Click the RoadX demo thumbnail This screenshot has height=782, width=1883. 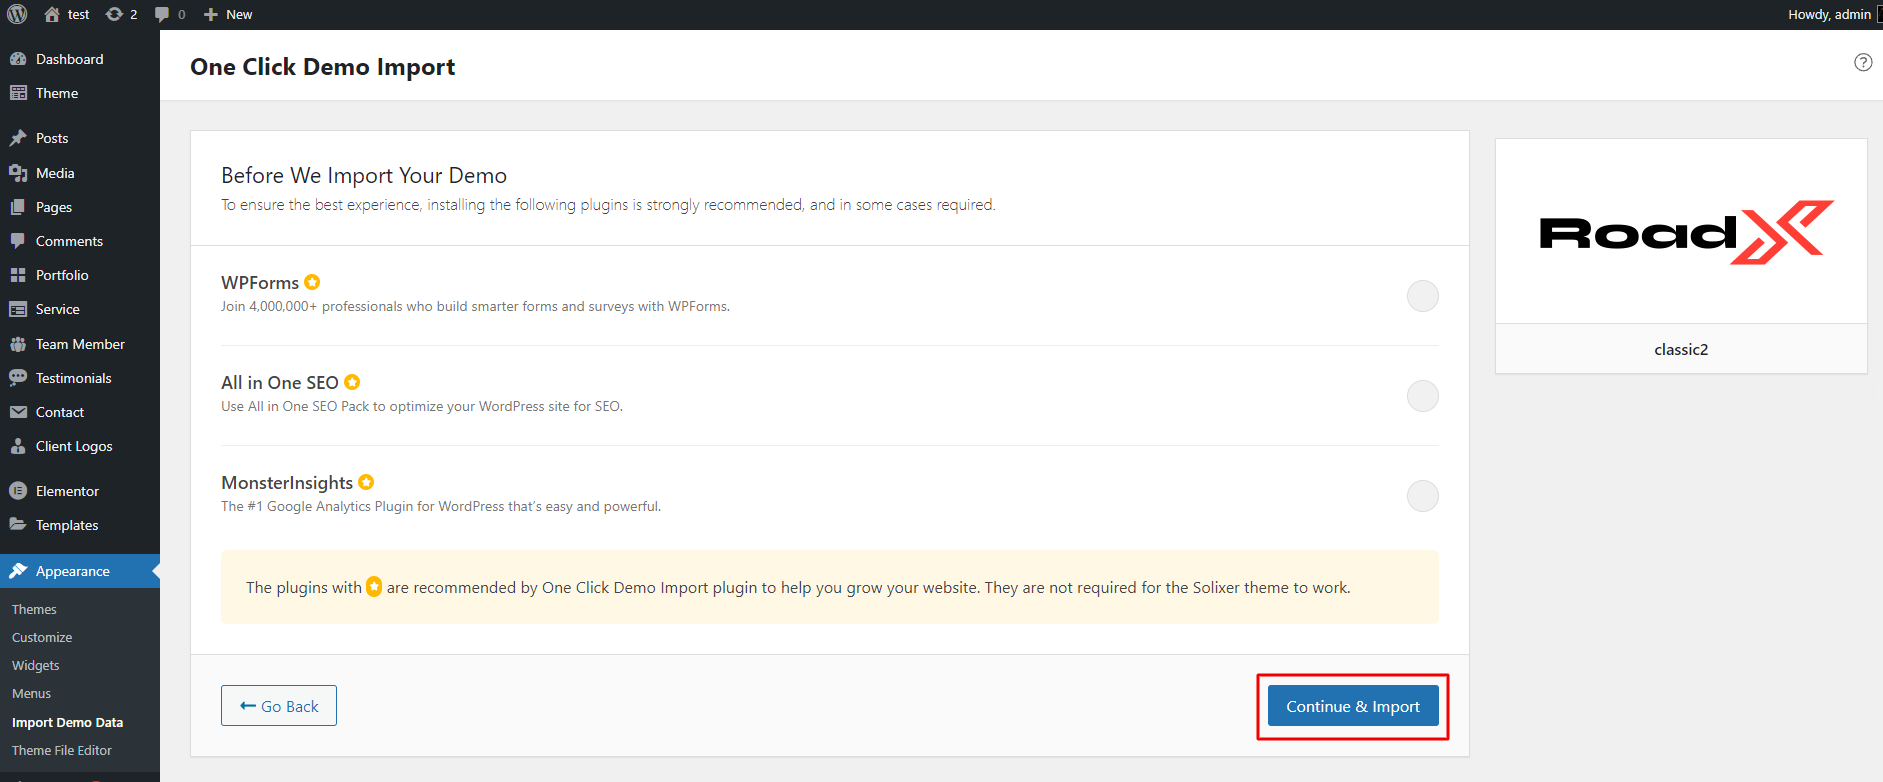click(1681, 231)
